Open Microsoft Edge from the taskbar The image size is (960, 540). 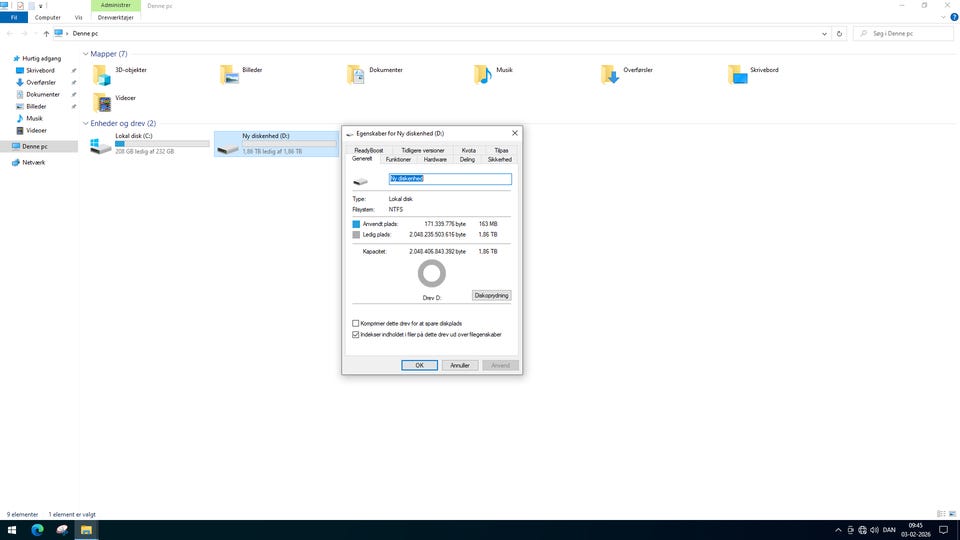pyautogui.click(x=37, y=529)
